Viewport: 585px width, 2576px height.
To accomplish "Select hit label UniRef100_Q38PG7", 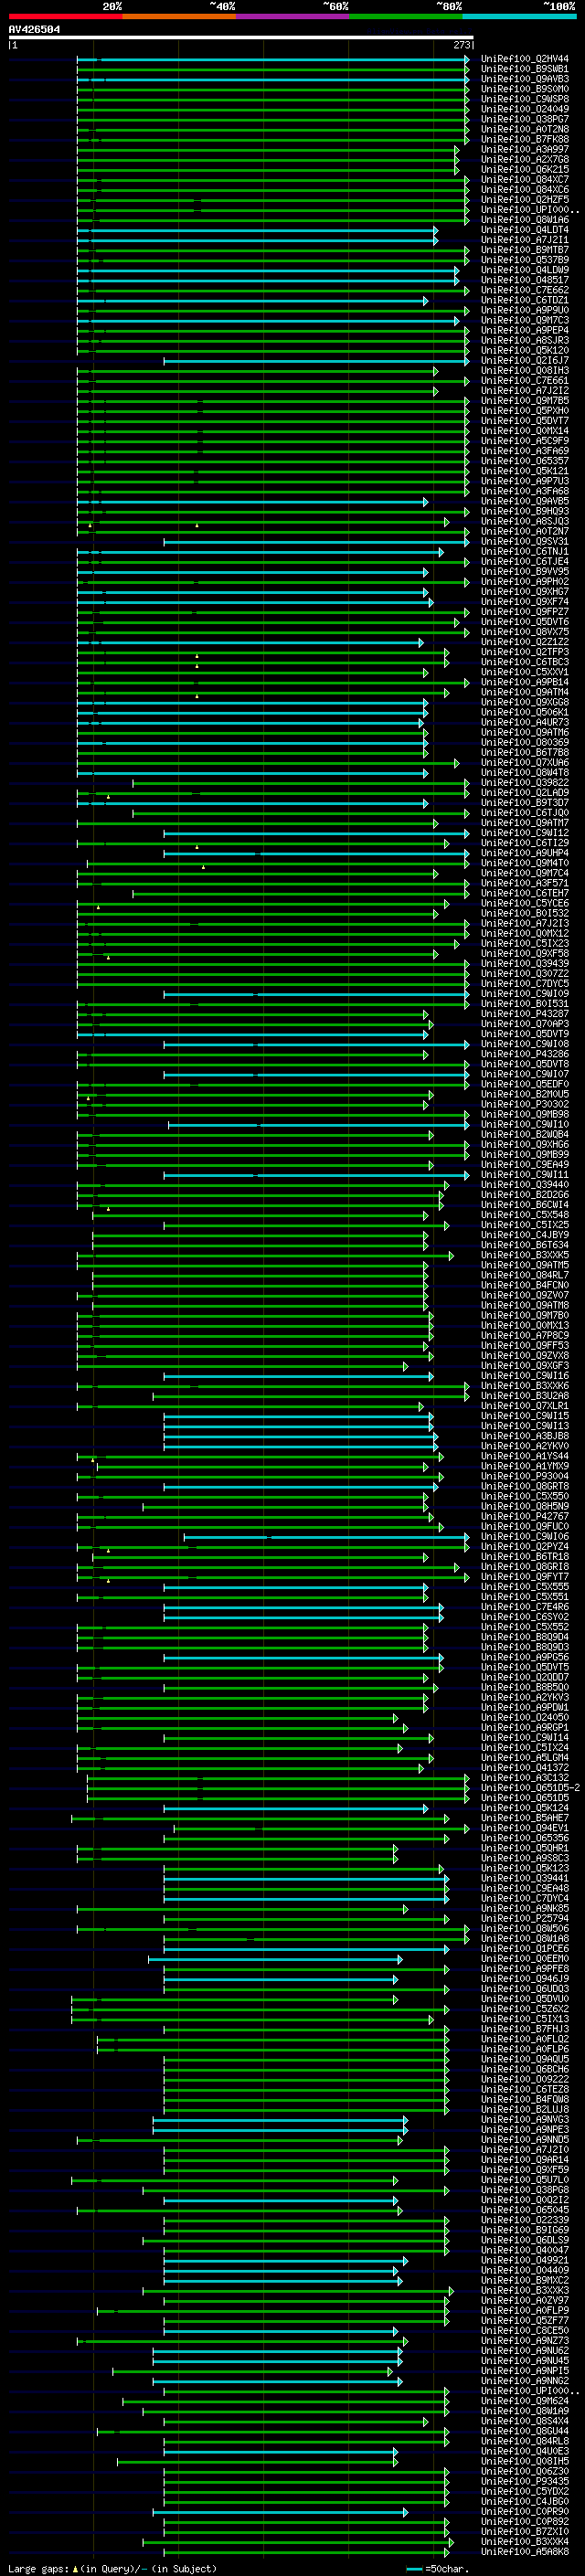I will tap(525, 119).
